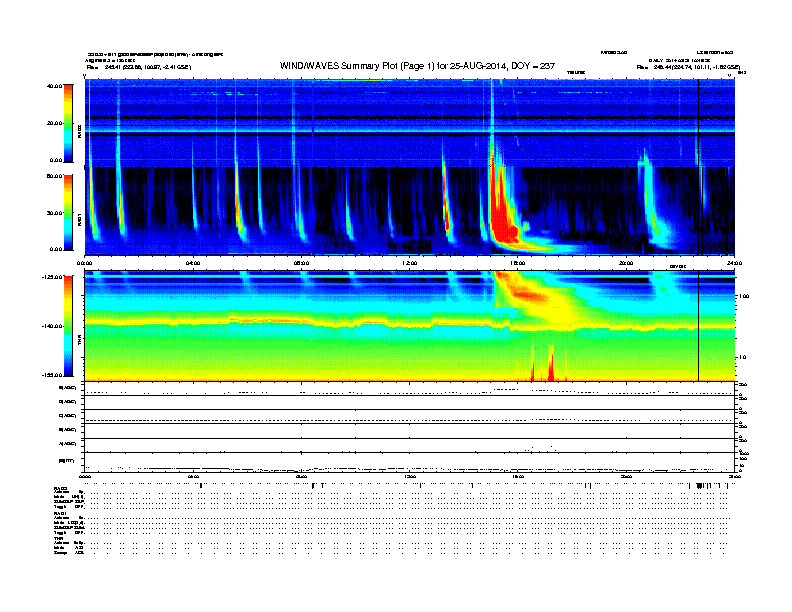Click the RAD2 header in the bottom status table
This screenshot has width=792, height=612.
(61, 489)
